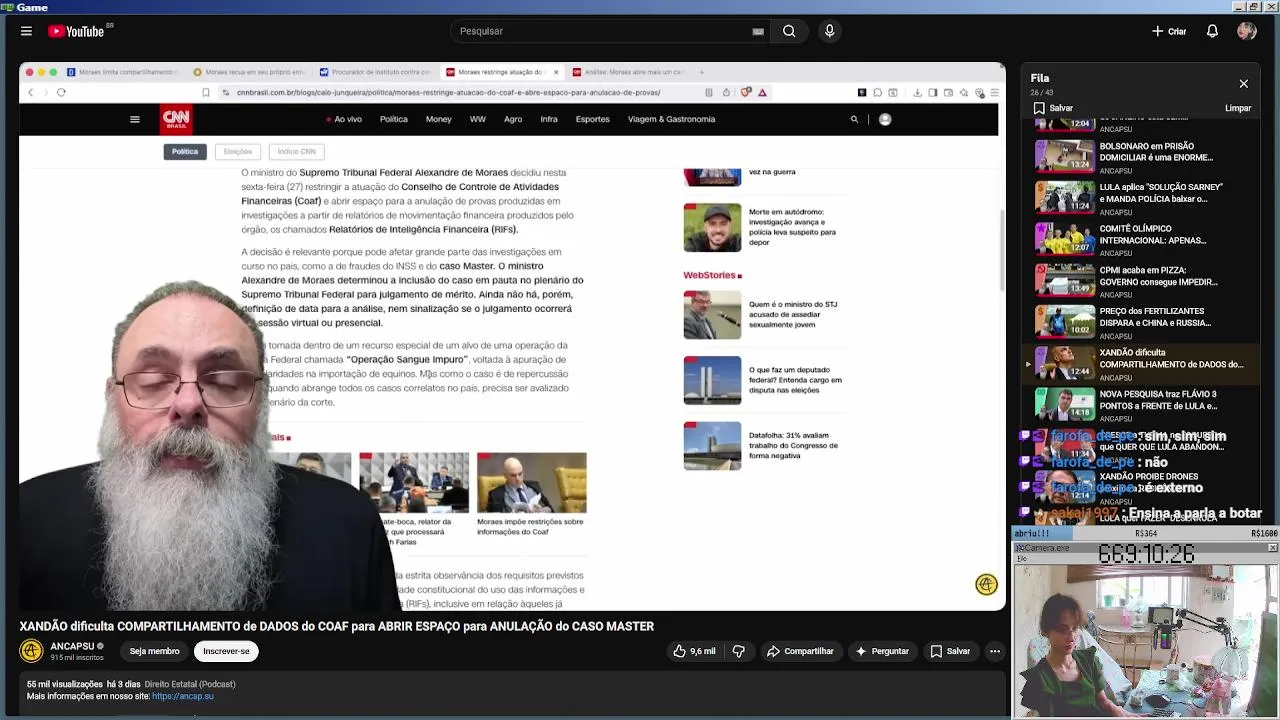Open the Perguntar ask feature
1280x720 pixels.
tap(881, 651)
